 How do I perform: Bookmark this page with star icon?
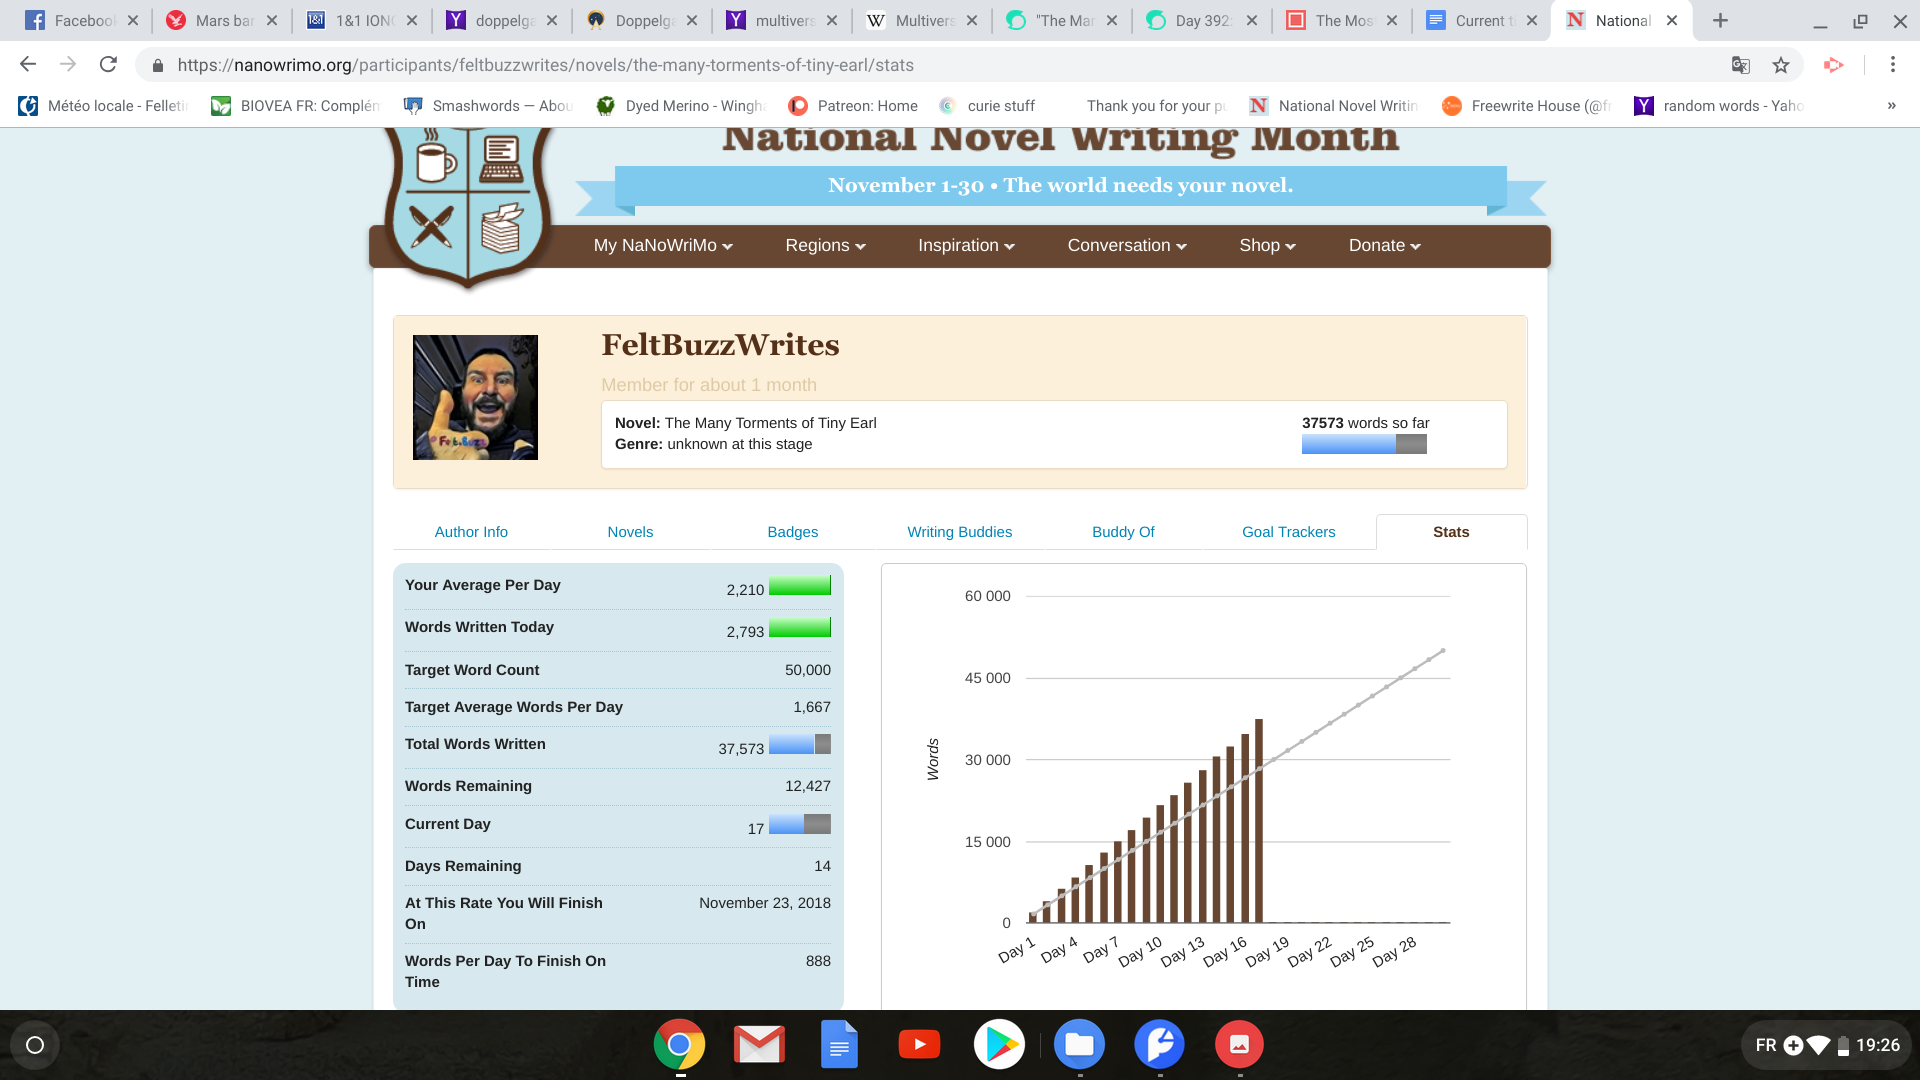point(1781,65)
